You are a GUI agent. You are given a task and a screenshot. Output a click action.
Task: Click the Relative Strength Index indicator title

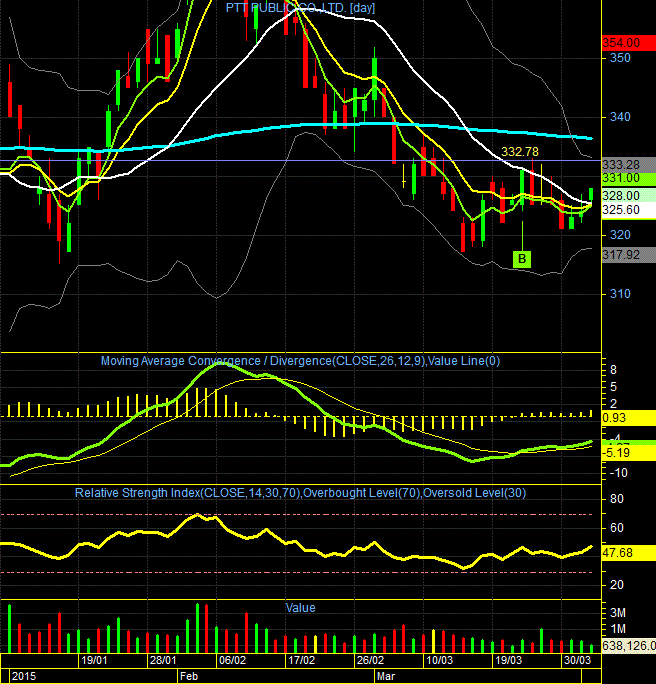coord(300,493)
